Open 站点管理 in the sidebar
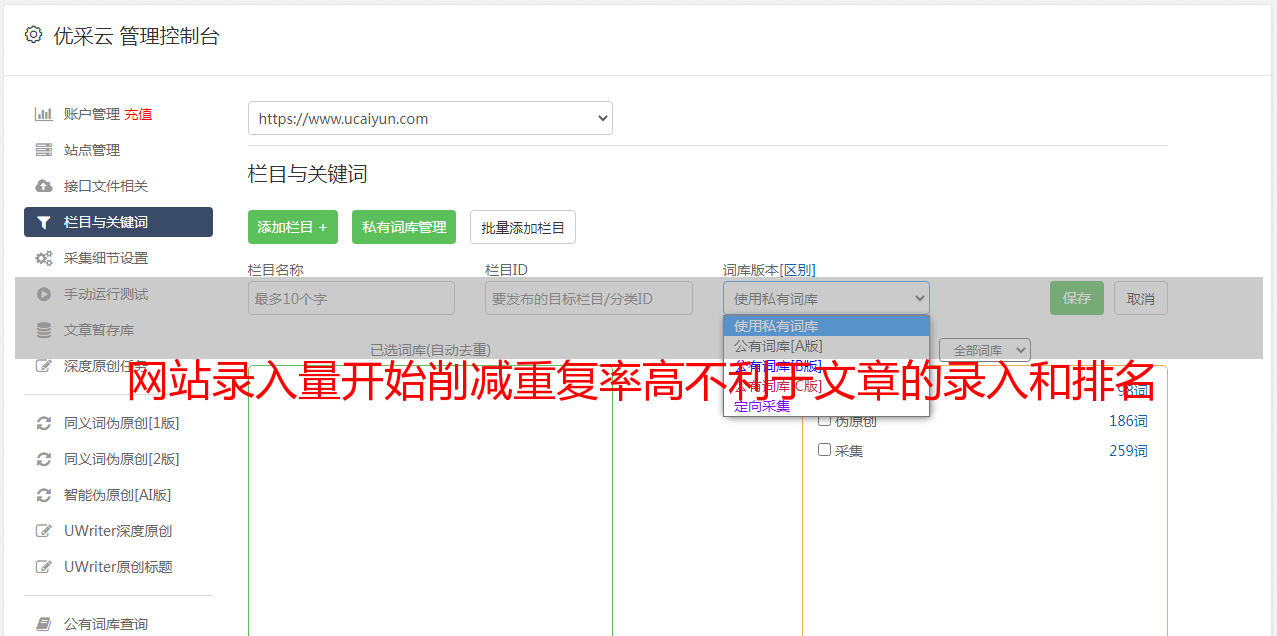Image resolution: width=1277 pixels, height=636 pixels. click(92, 150)
